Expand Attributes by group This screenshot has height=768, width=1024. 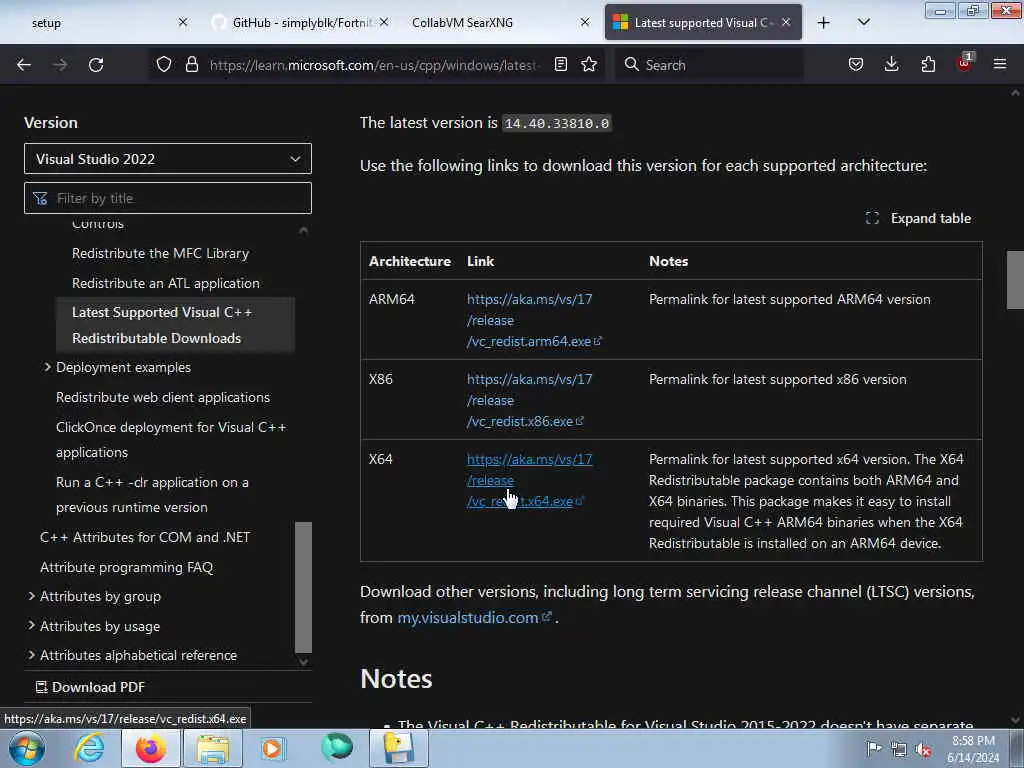[x=31, y=596]
